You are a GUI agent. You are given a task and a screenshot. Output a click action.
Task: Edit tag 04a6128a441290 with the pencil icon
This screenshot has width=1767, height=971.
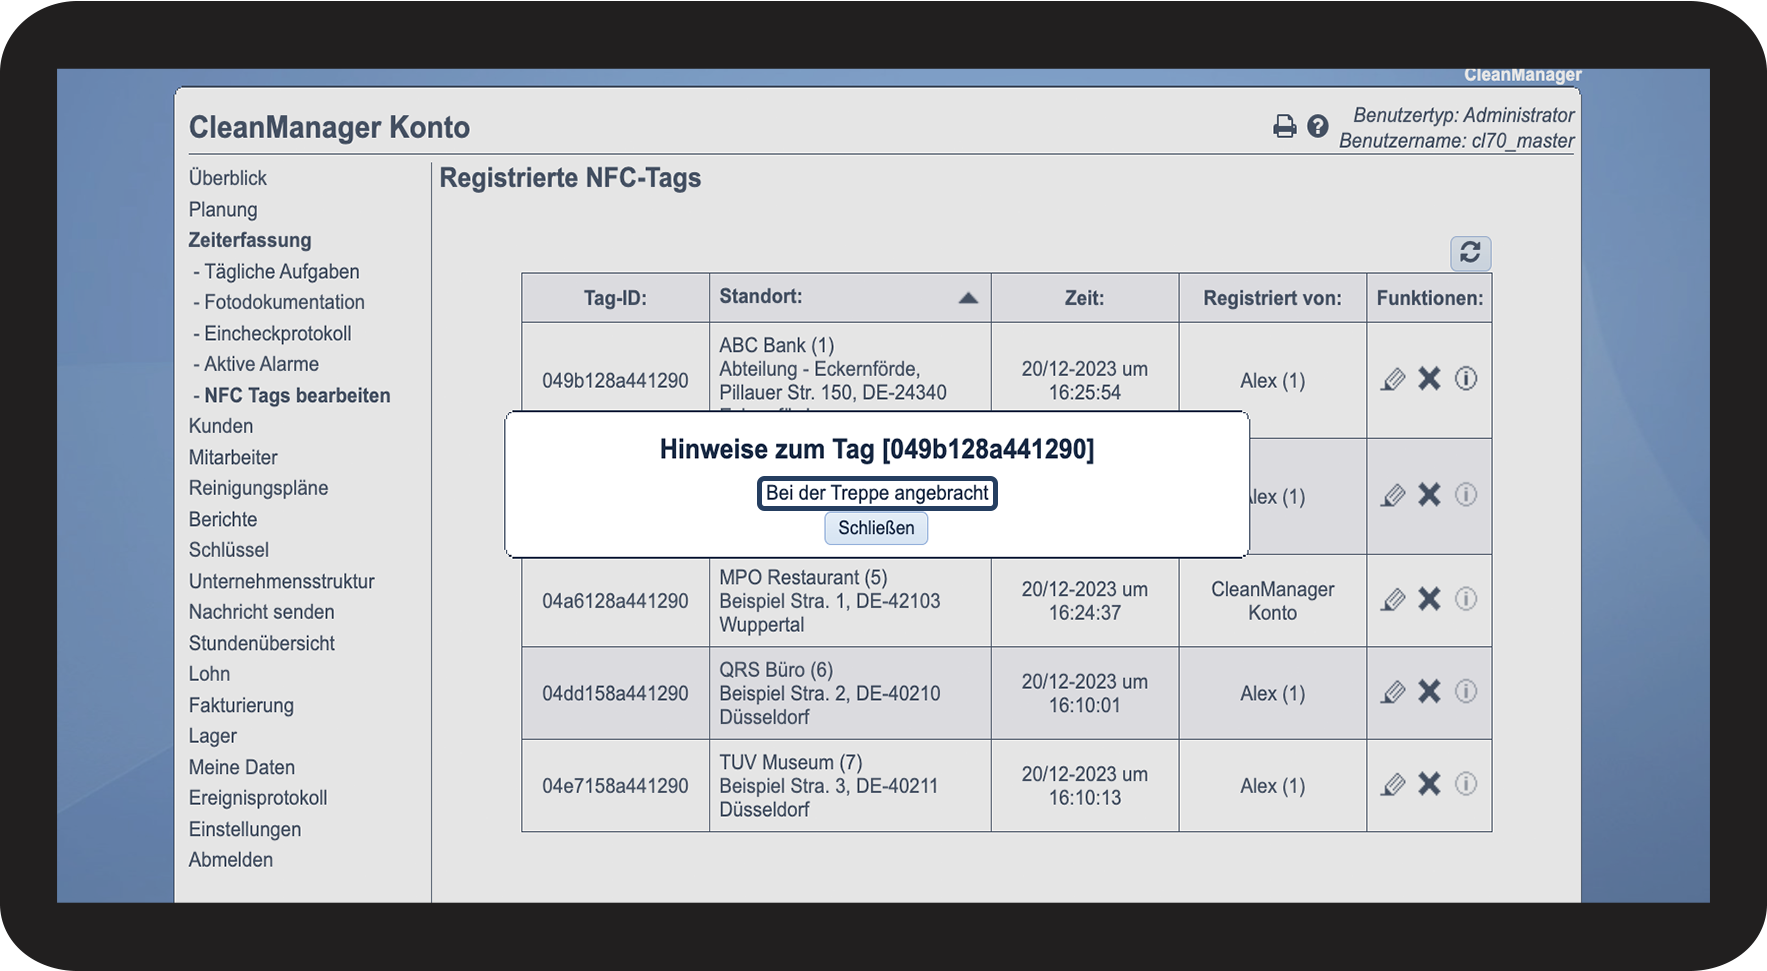click(x=1393, y=600)
